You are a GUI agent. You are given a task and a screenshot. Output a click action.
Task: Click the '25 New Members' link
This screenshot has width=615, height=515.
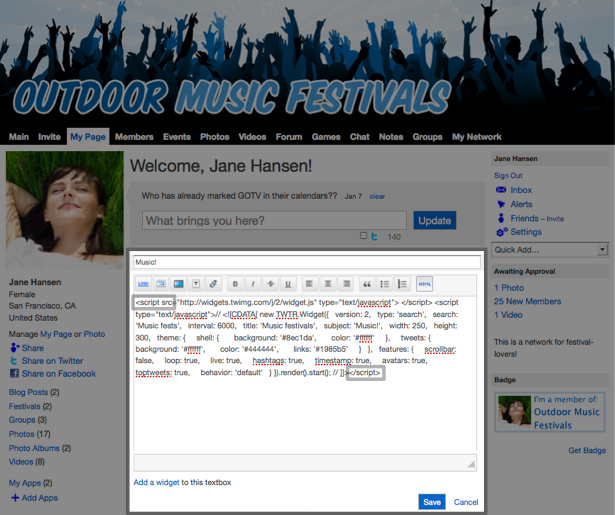pos(527,301)
